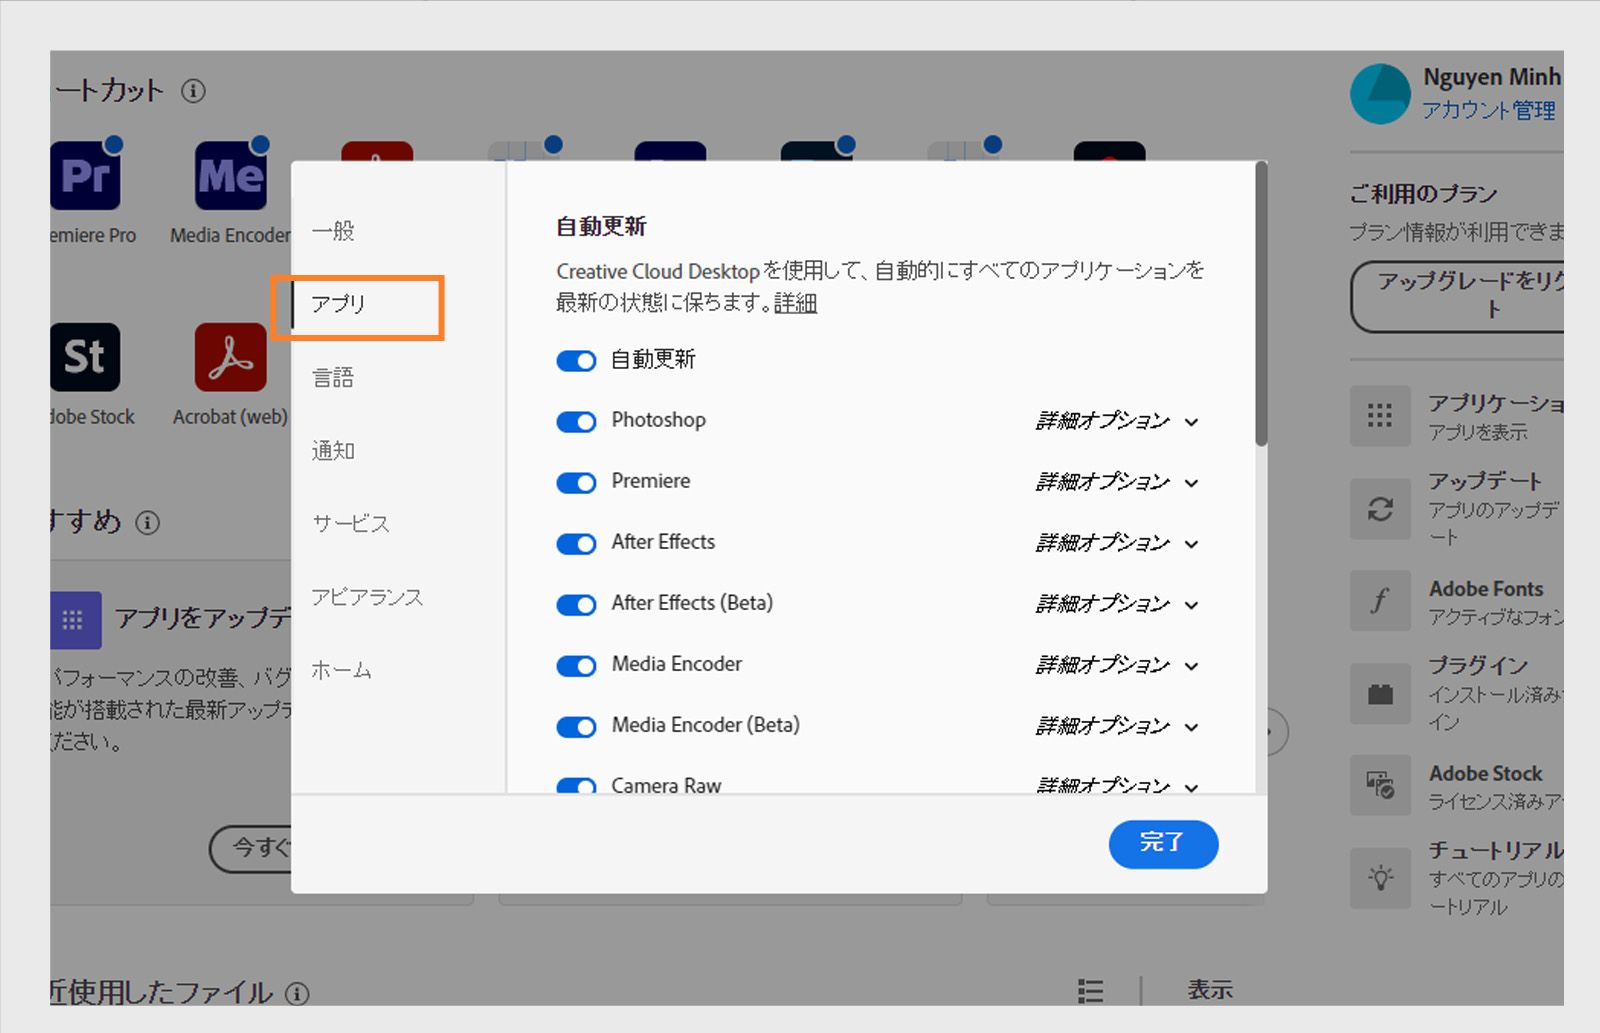Open the Acrobat (web) icon
Viewport: 1600px width, 1033px height.
pyautogui.click(x=228, y=356)
